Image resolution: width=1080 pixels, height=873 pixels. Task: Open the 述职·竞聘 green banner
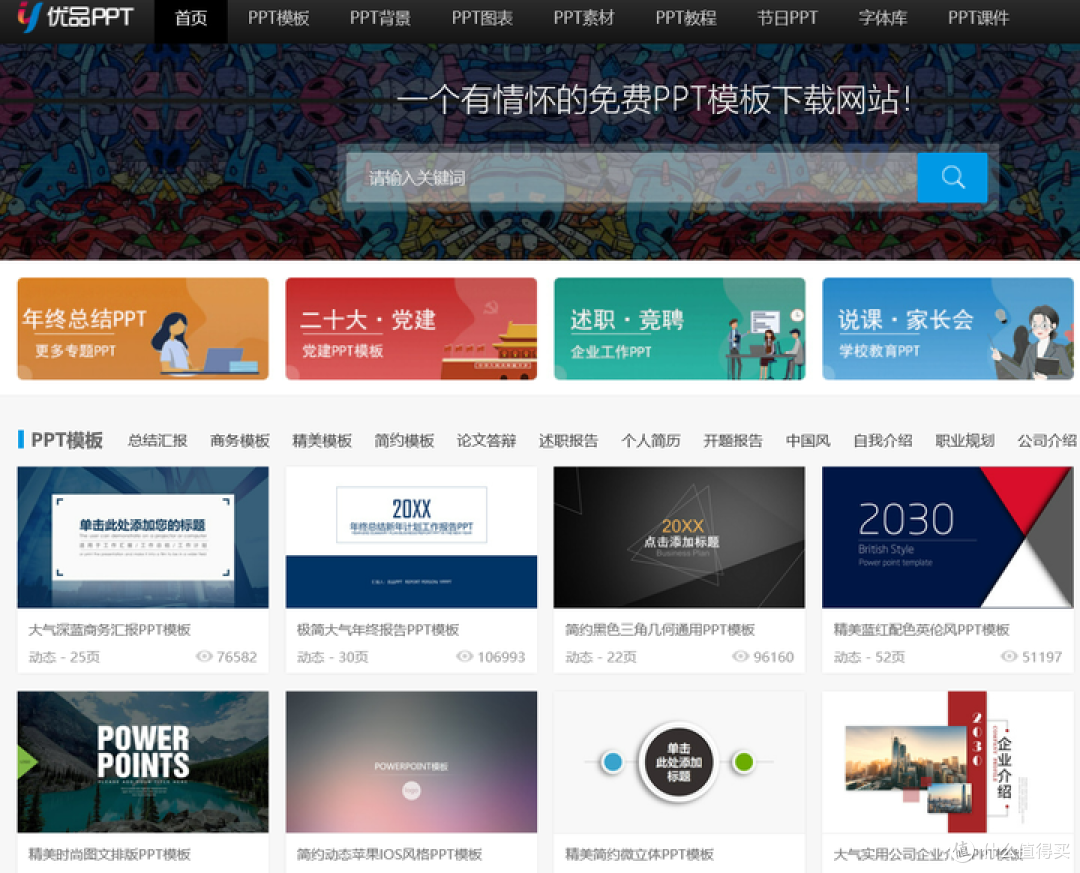click(679, 329)
